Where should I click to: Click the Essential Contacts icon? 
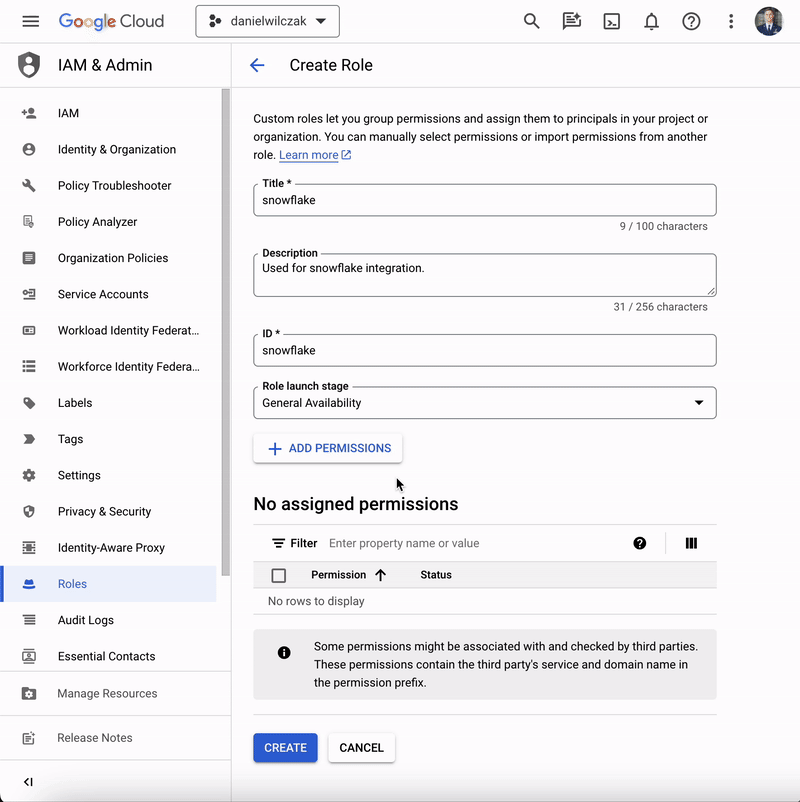[x=29, y=656]
